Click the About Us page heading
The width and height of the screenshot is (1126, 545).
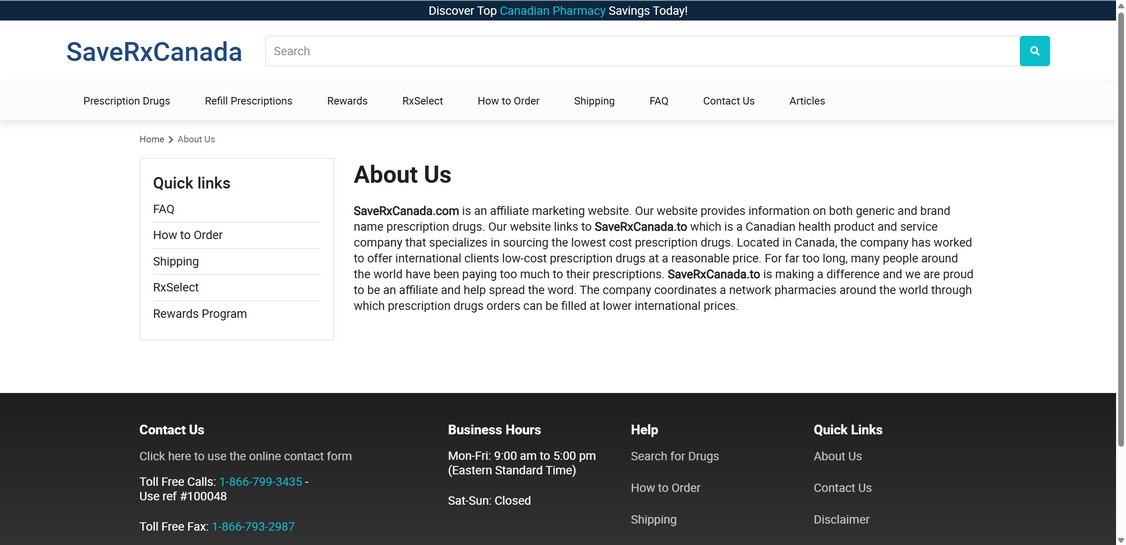pyautogui.click(x=402, y=174)
